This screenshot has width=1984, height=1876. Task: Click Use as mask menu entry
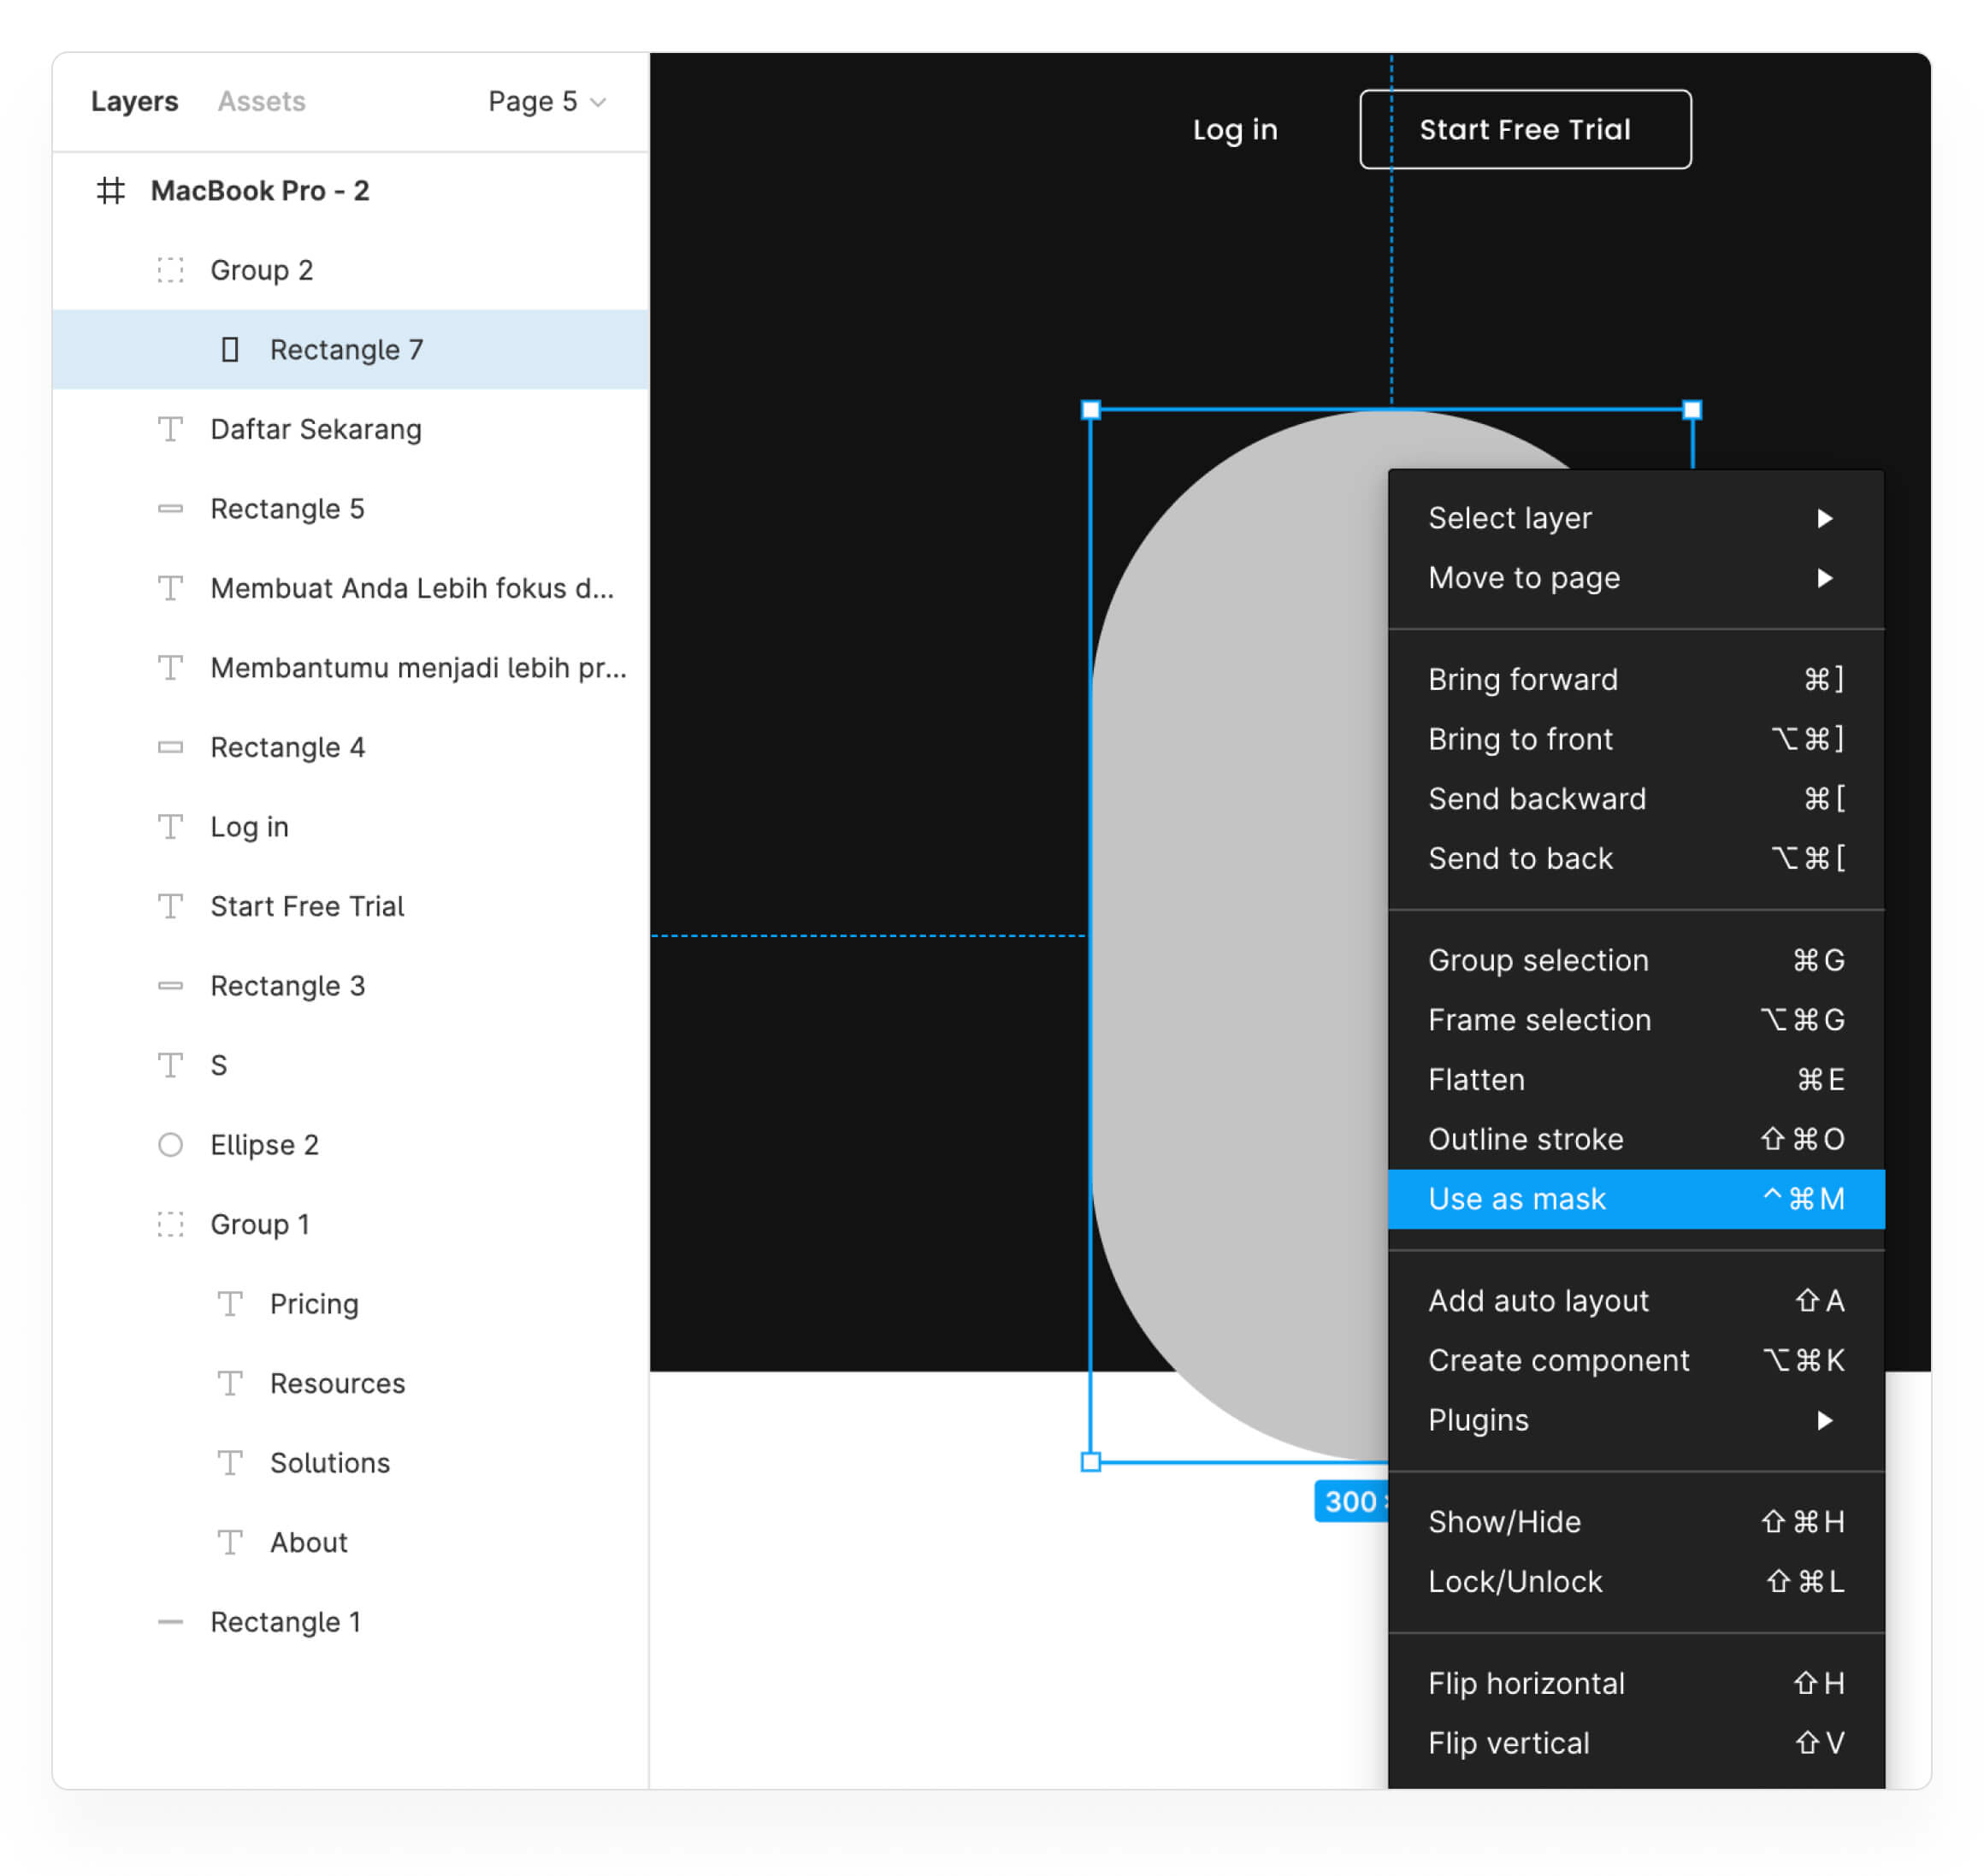click(1516, 1198)
